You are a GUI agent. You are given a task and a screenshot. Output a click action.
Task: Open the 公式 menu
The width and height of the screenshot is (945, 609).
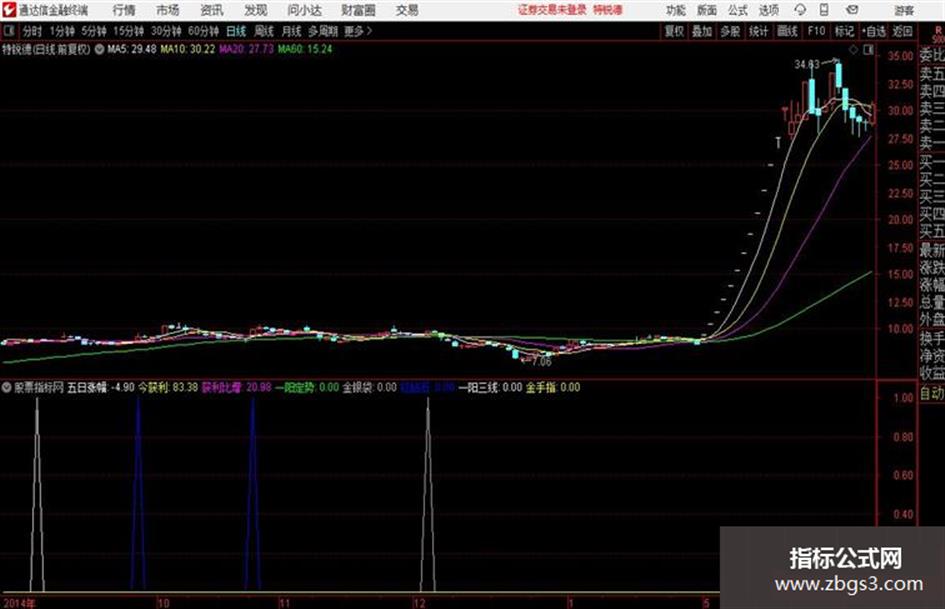(738, 10)
